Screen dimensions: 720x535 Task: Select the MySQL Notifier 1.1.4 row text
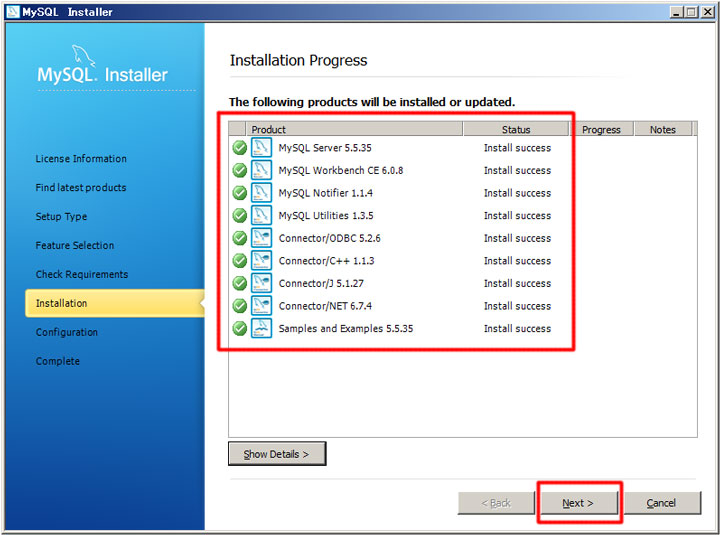click(x=326, y=193)
